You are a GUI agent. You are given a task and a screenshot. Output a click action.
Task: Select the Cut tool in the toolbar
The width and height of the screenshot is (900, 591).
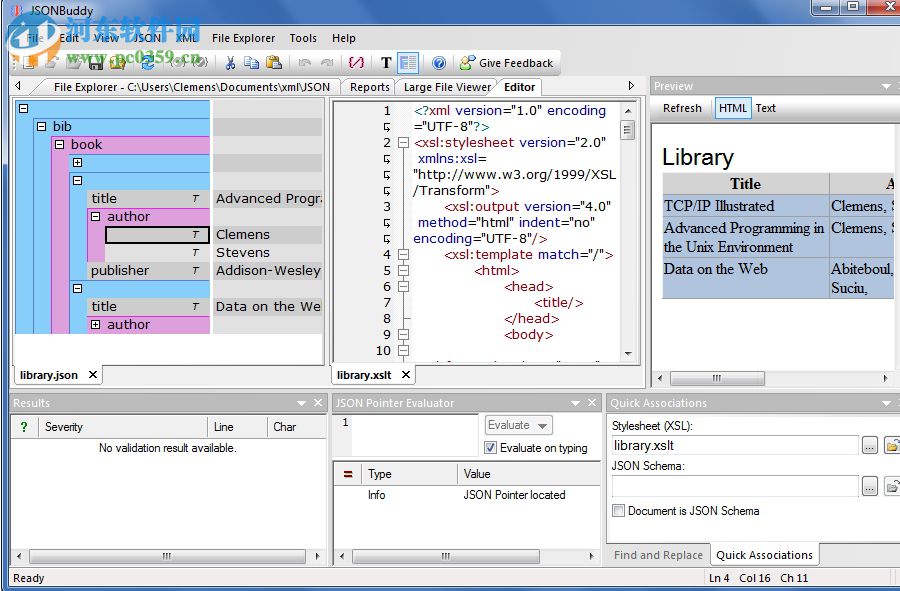[232, 62]
